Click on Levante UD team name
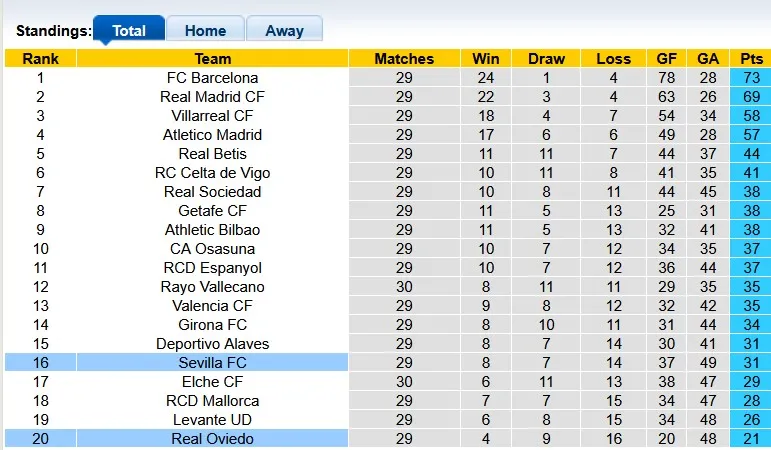This screenshot has width=771, height=450. pos(212,420)
